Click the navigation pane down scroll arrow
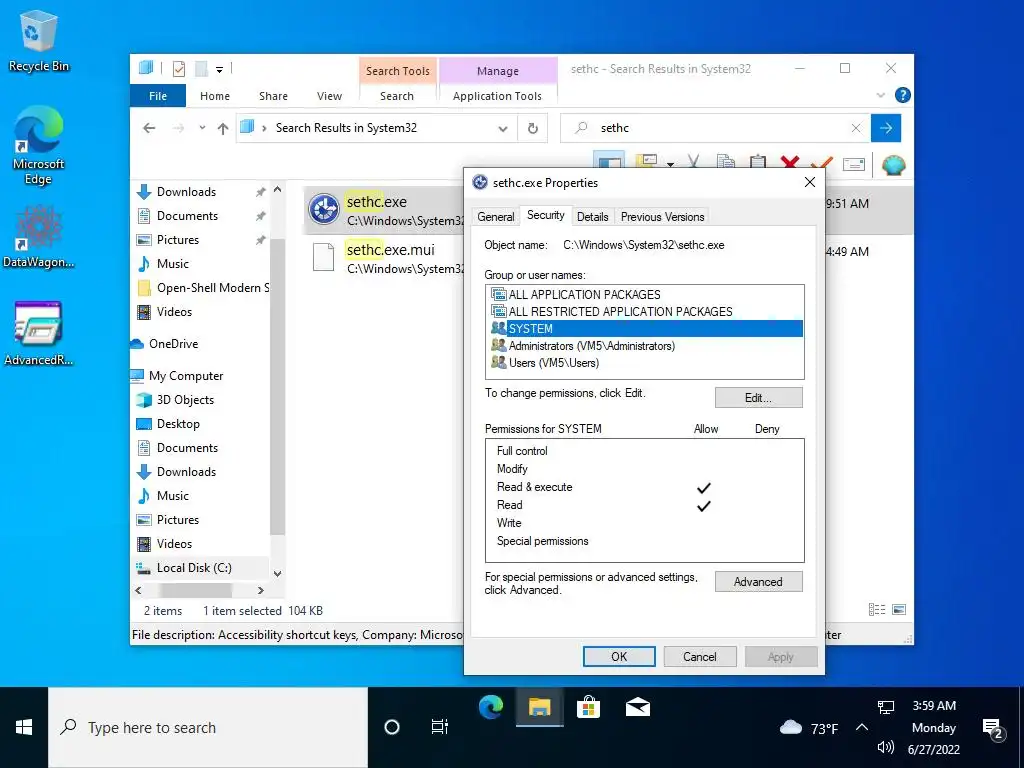The height and width of the screenshot is (768, 1024). click(x=278, y=573)
